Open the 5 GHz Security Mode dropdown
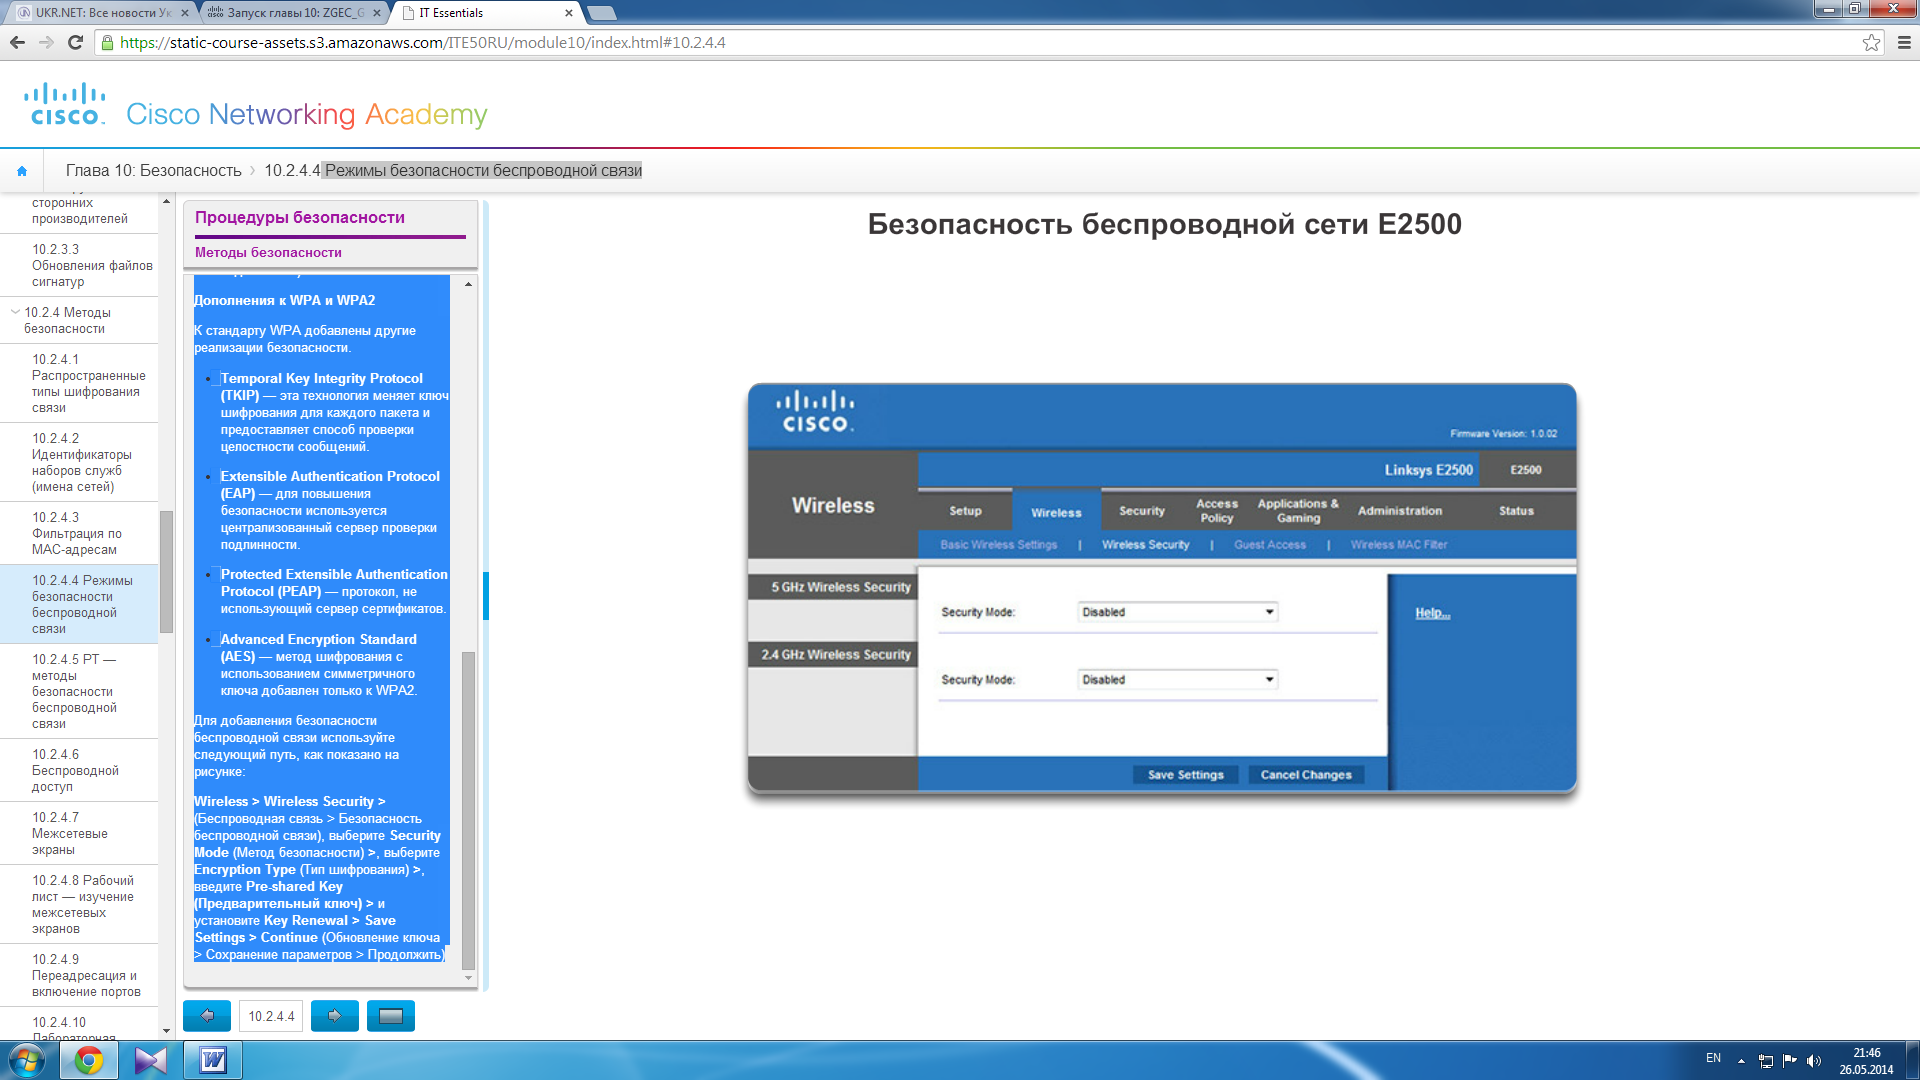This screenshot has width=1920, height=1080. [1177, 612]
